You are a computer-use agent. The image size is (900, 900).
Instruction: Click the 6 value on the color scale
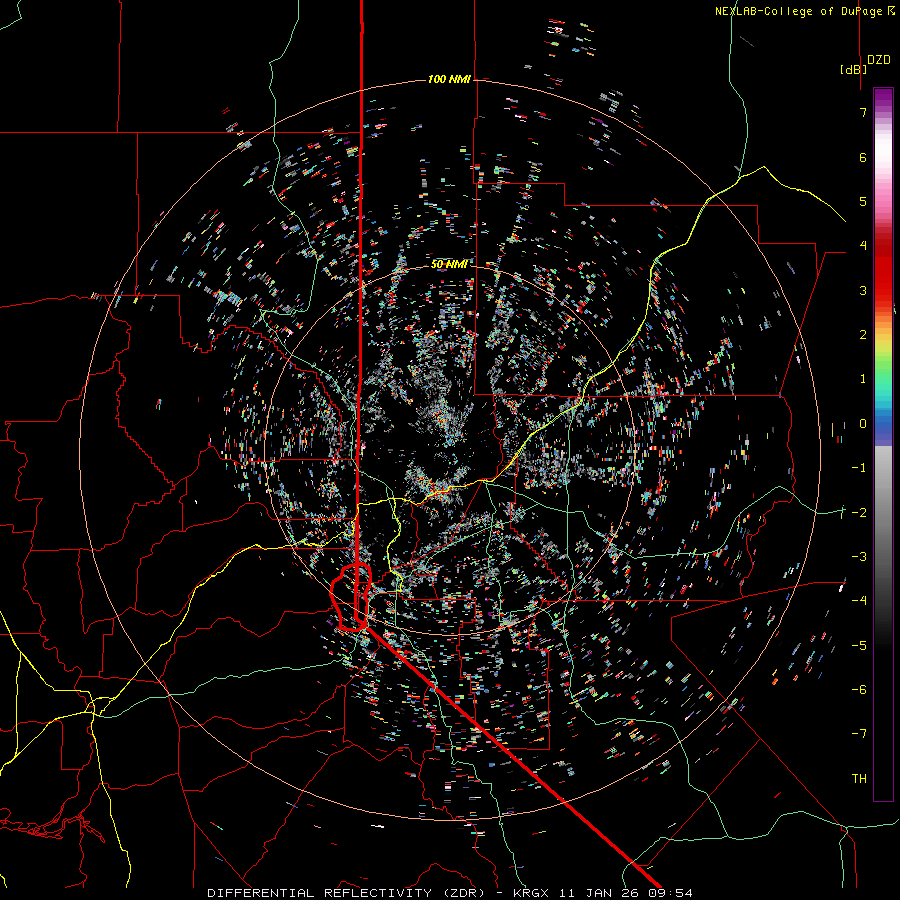863,157
